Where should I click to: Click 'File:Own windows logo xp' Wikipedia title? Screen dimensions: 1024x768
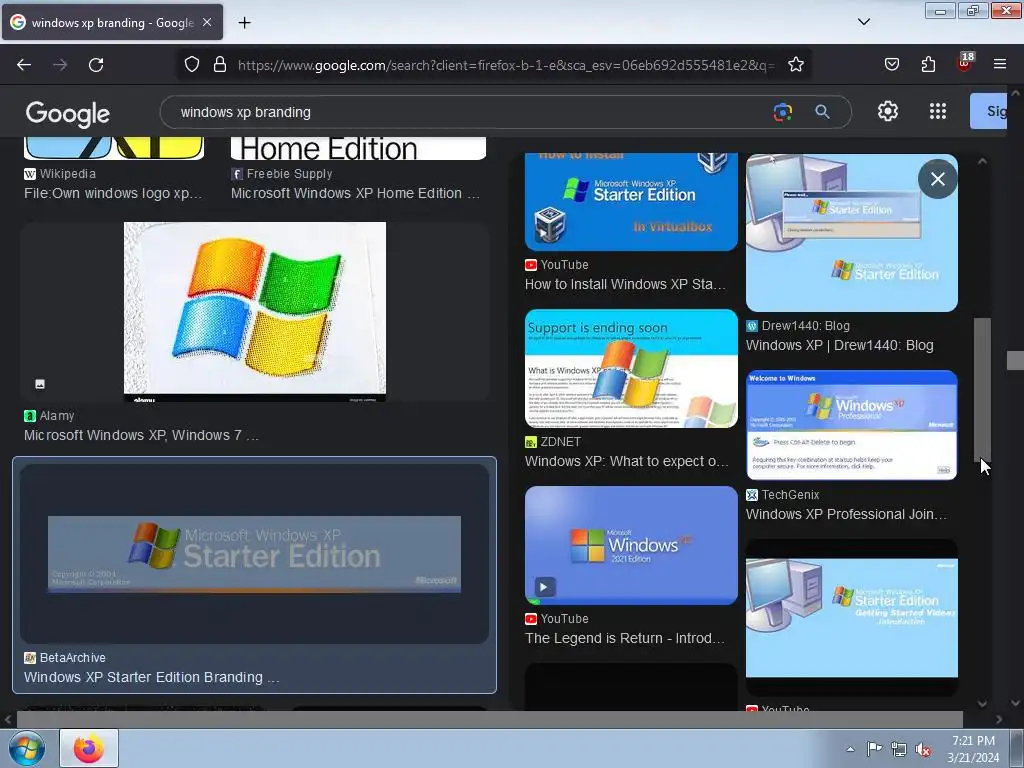[113, 193]
